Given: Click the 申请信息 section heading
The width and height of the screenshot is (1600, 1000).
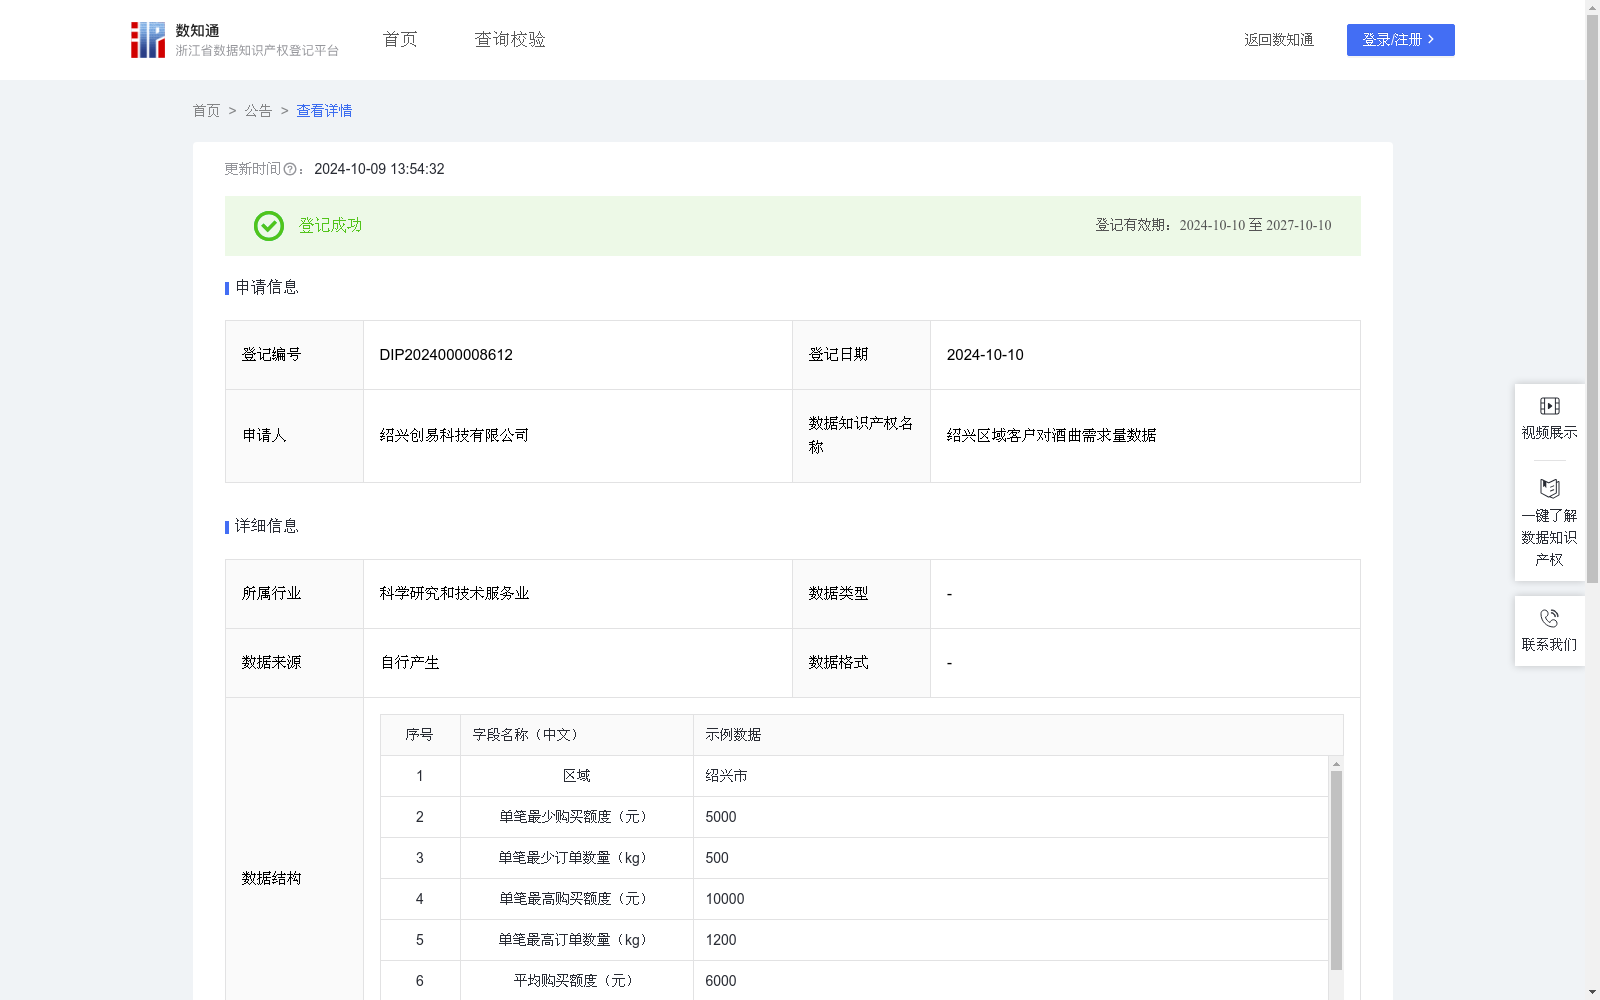Looking at the screenshot, I should [x=266, y=288].
